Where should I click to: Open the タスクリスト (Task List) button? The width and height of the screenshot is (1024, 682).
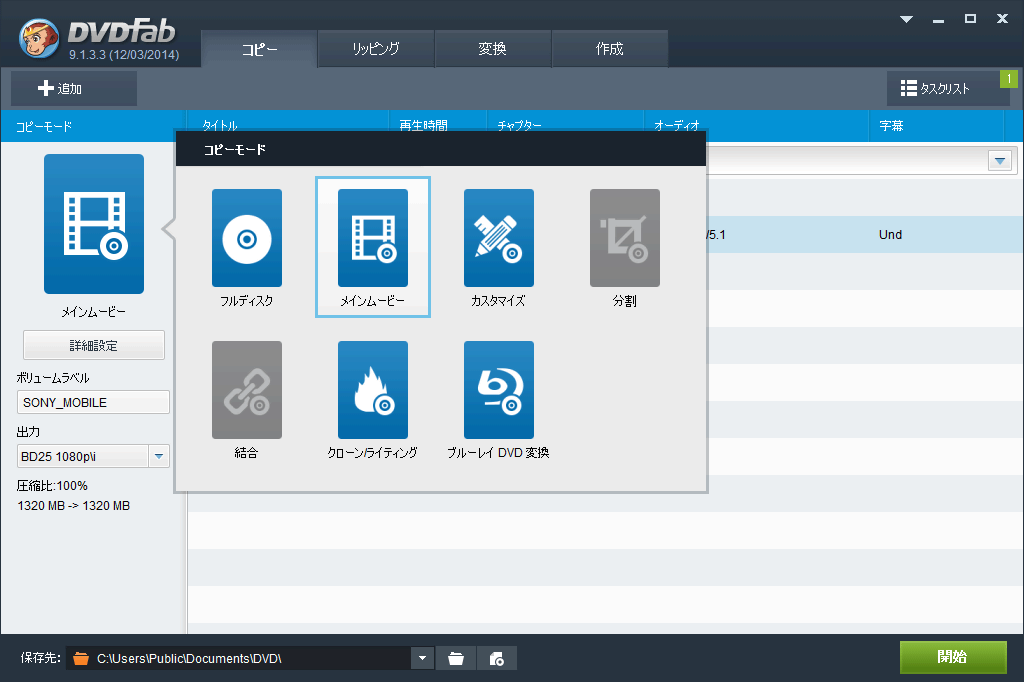click(948, 88)
